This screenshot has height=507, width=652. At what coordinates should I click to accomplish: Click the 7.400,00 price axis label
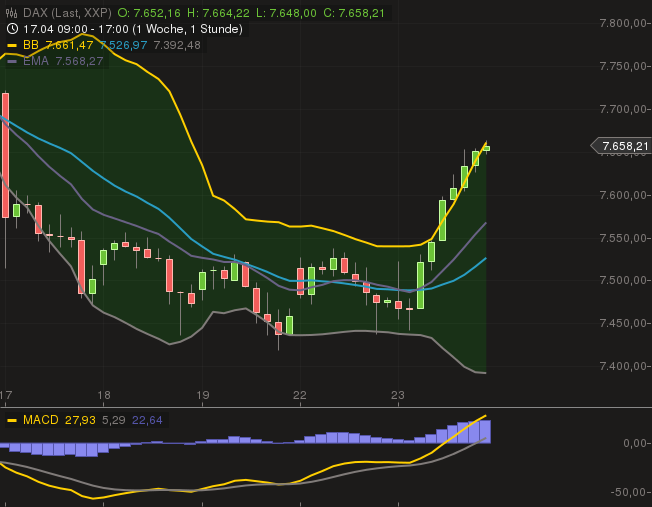coord(623,366)
